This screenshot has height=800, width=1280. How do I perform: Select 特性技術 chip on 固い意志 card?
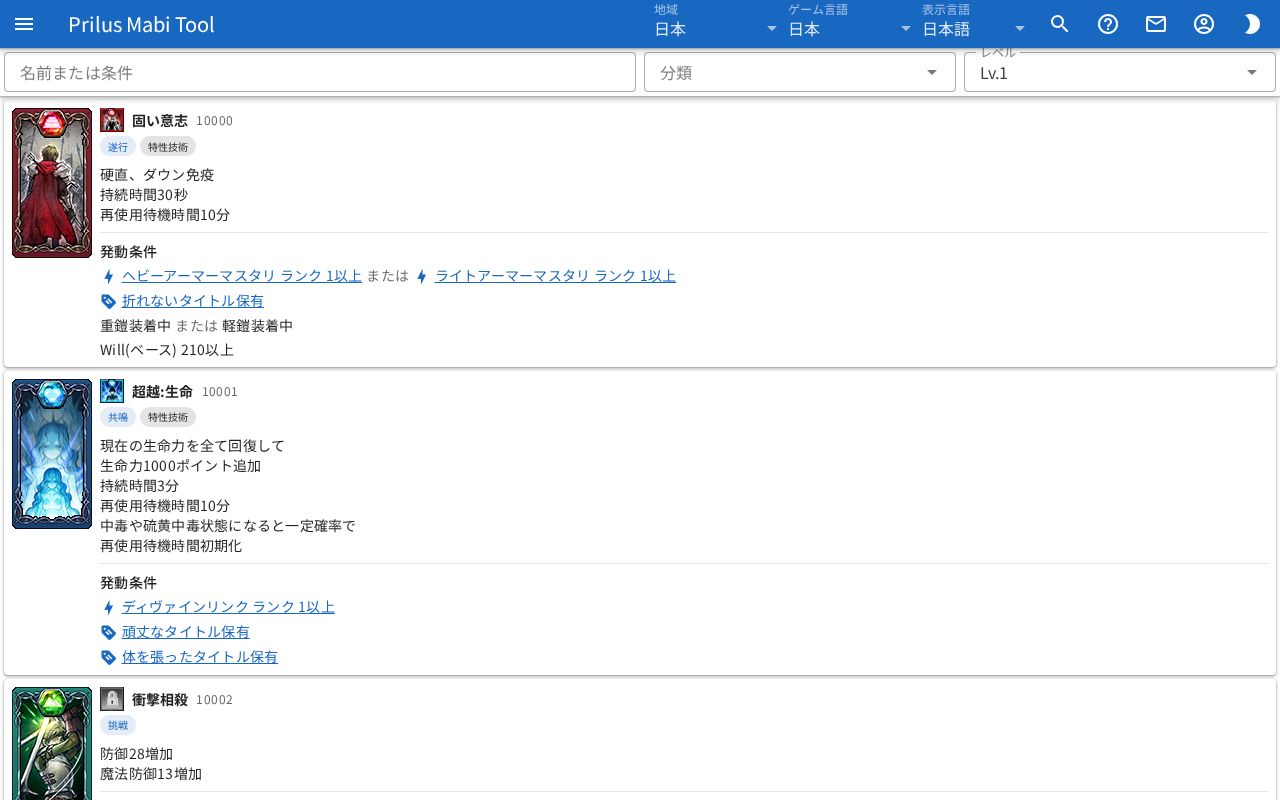[168, 147]
